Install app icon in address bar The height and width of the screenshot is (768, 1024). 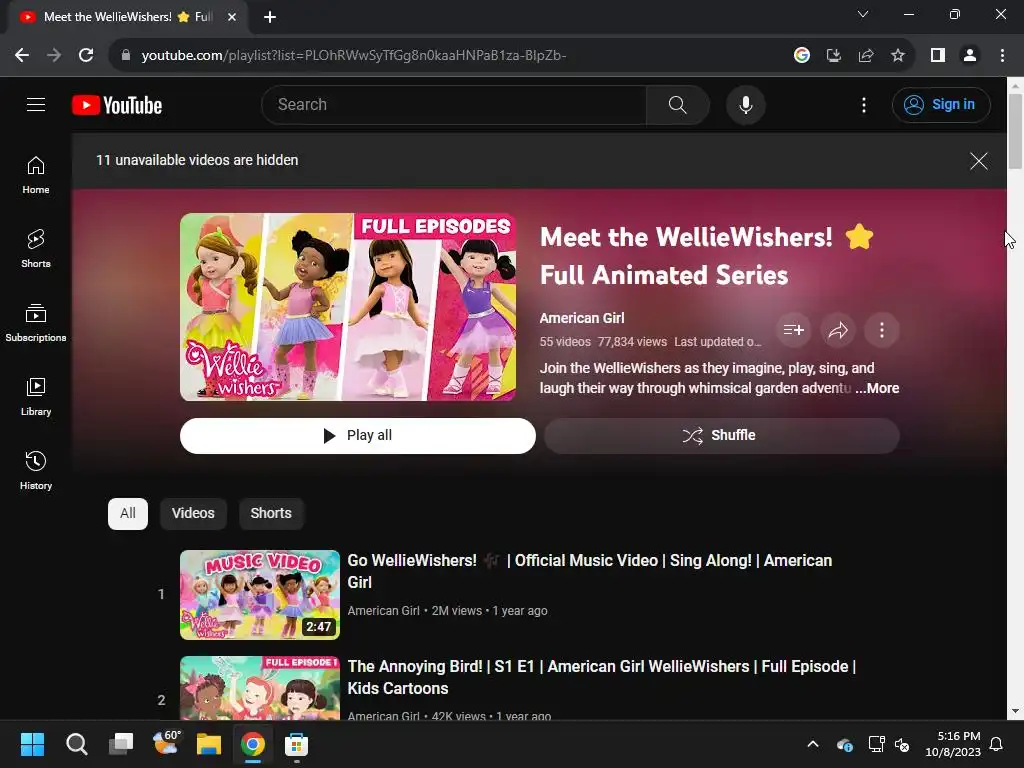tap(834, 56)
